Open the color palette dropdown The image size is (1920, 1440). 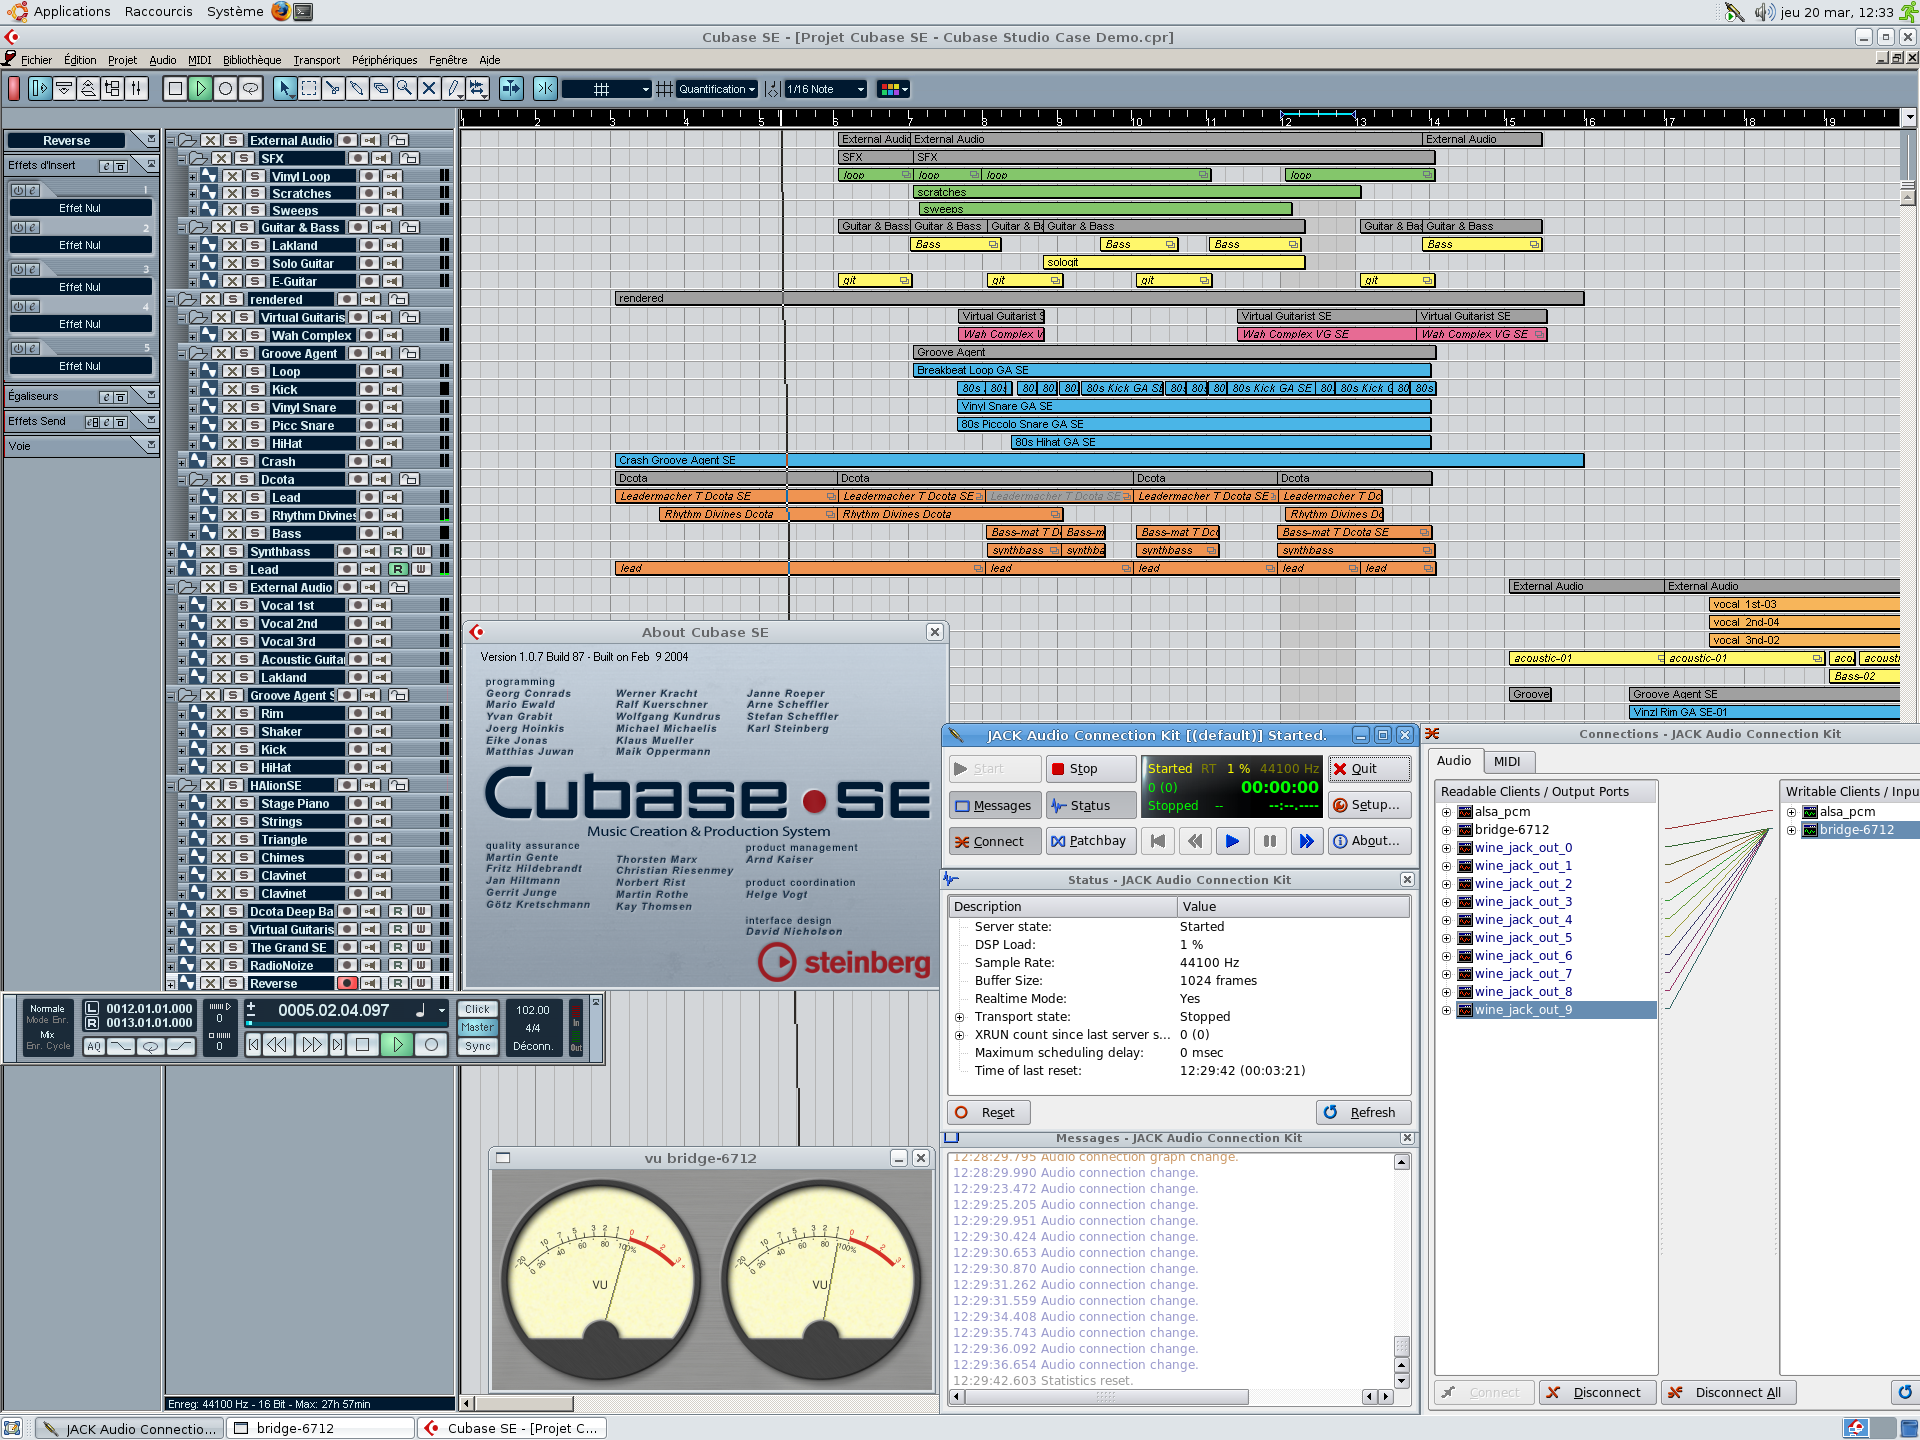coord(893,89)
